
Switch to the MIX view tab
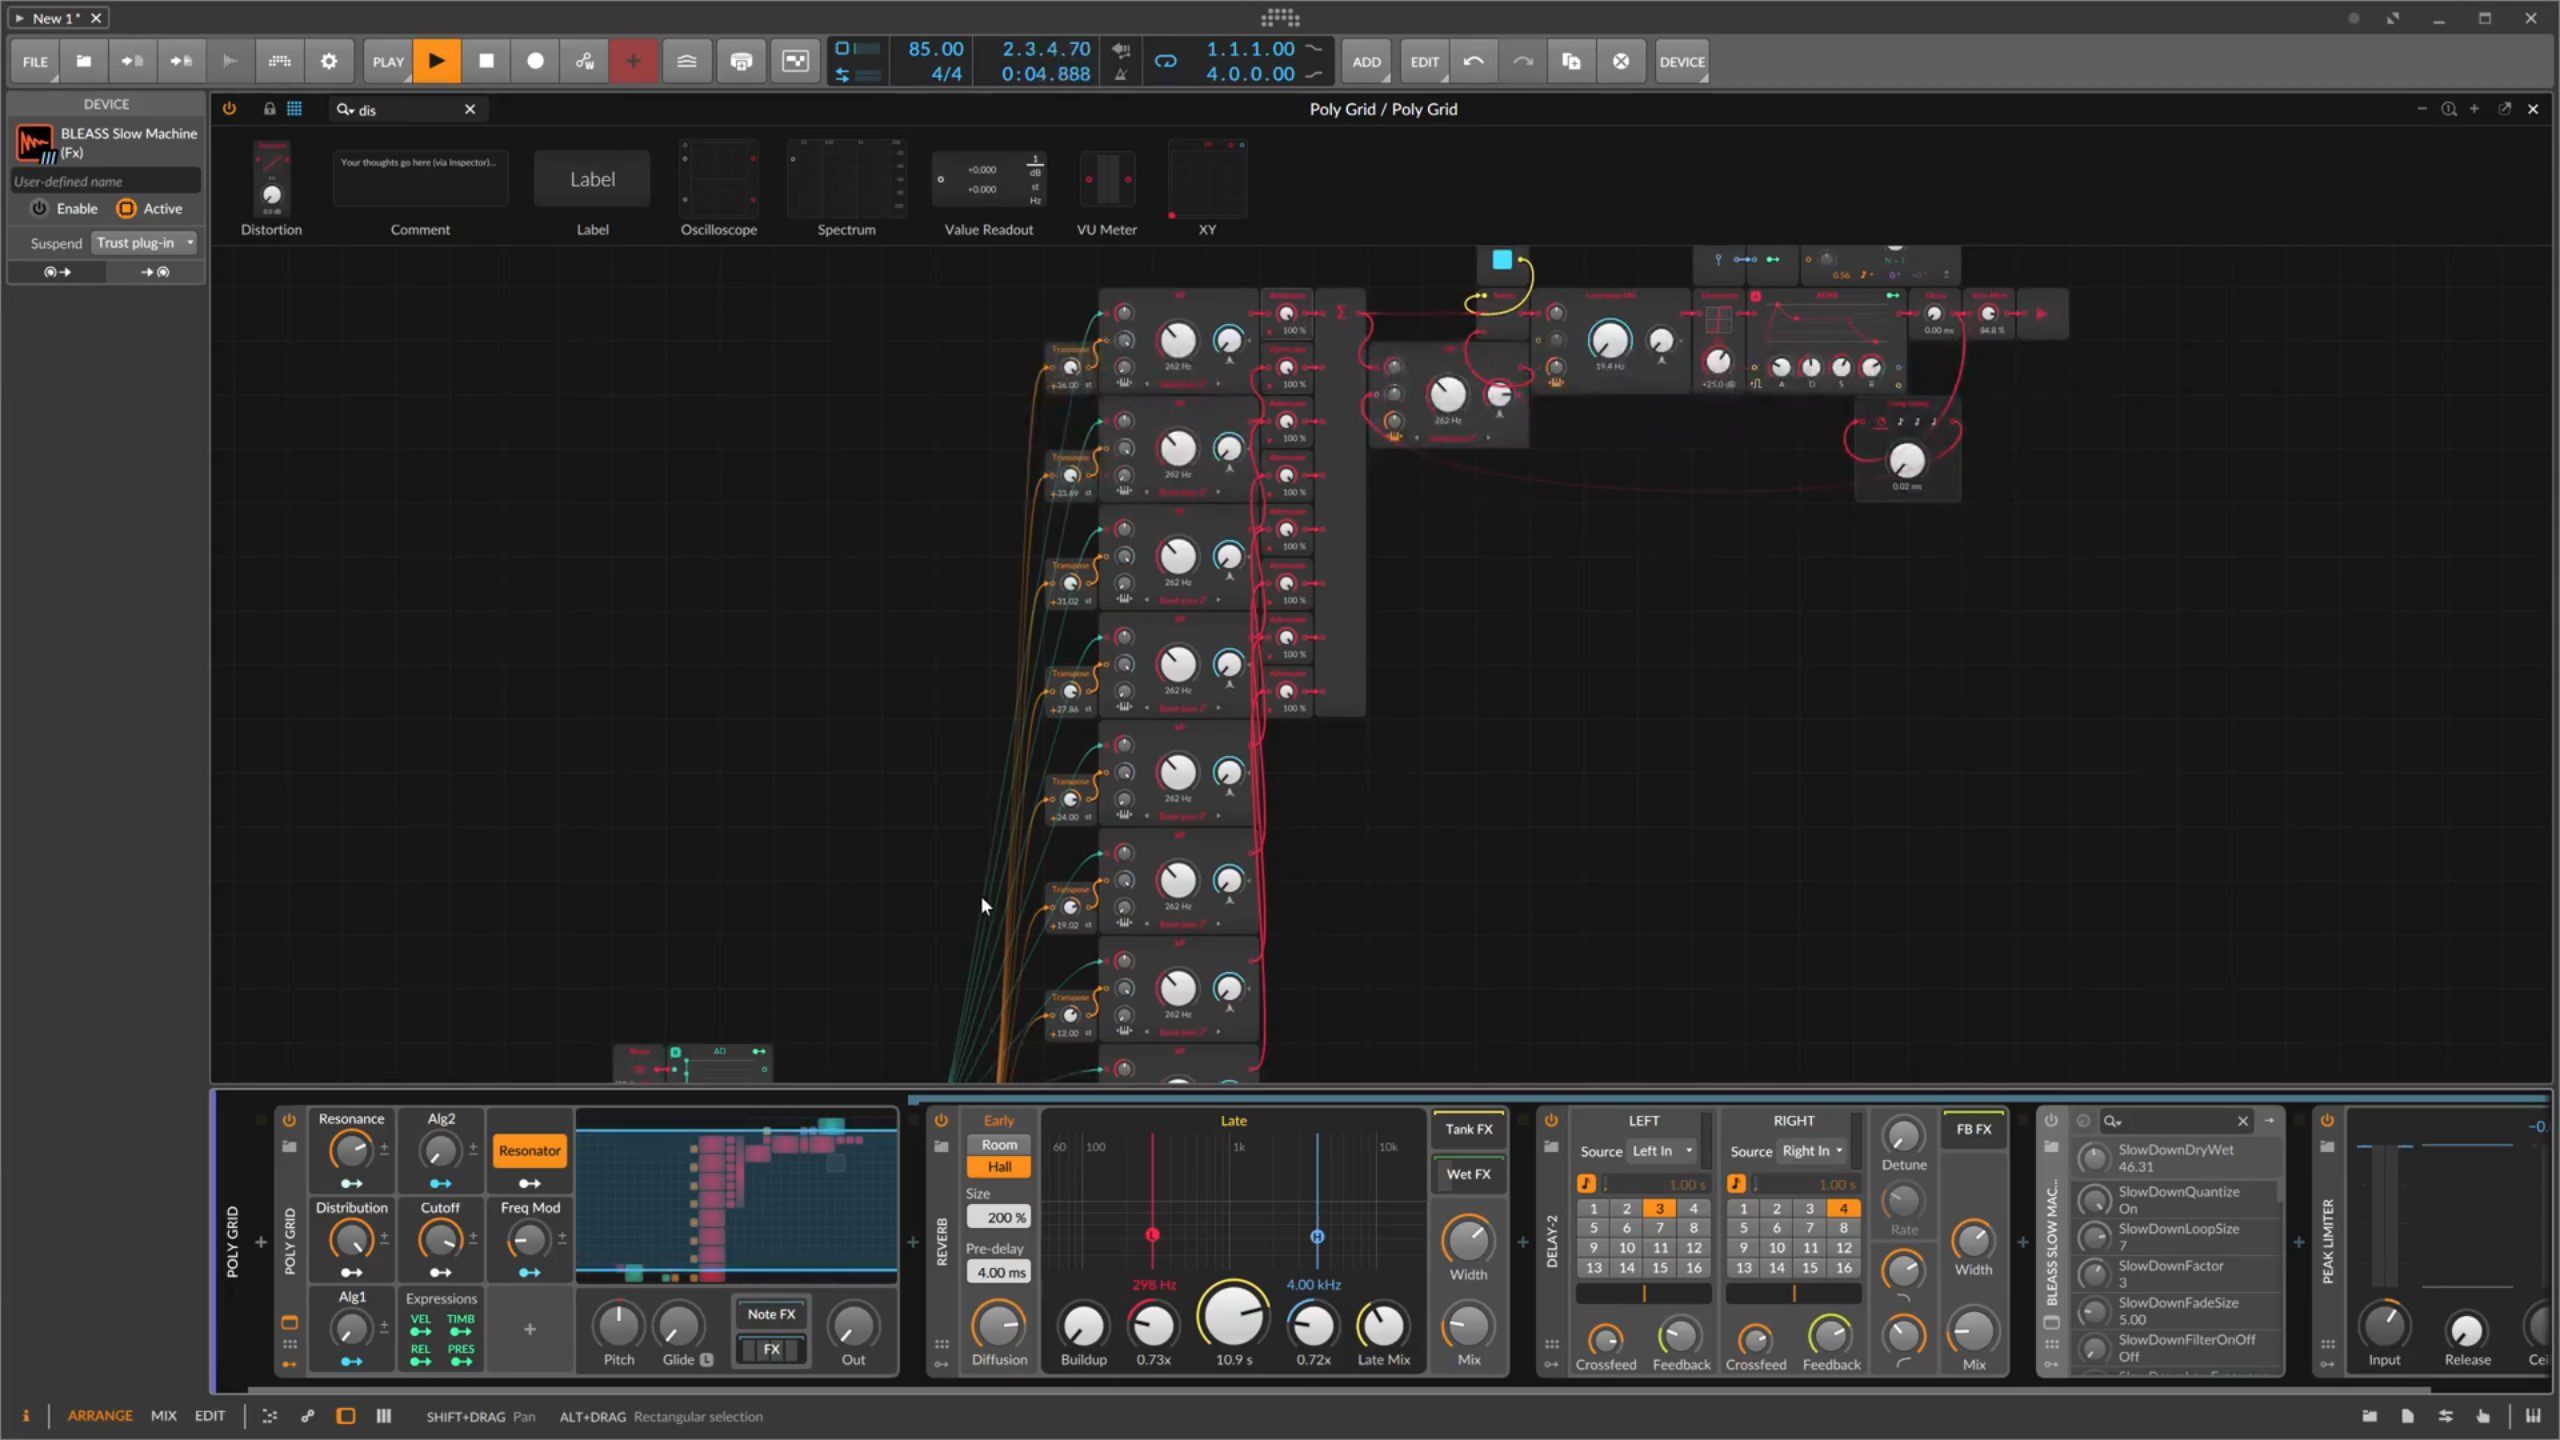[x=163, y=1416]
